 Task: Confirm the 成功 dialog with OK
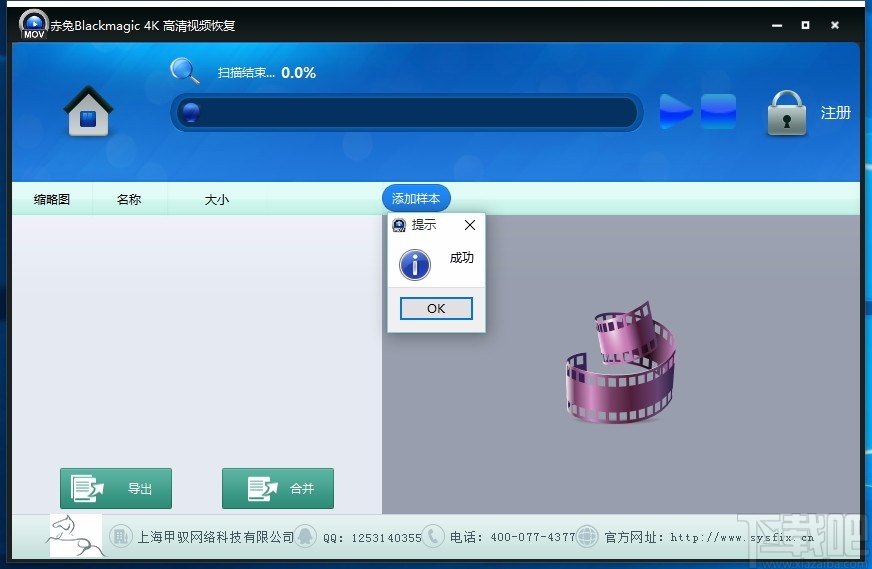436,308
